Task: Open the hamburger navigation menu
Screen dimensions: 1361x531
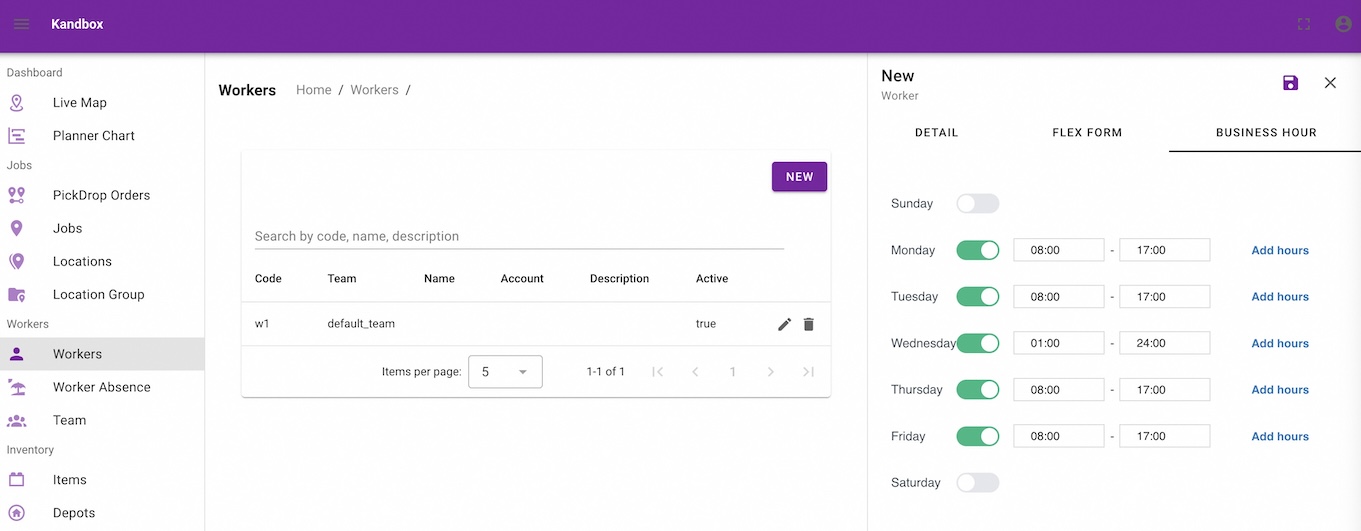Action: point(21,24)
